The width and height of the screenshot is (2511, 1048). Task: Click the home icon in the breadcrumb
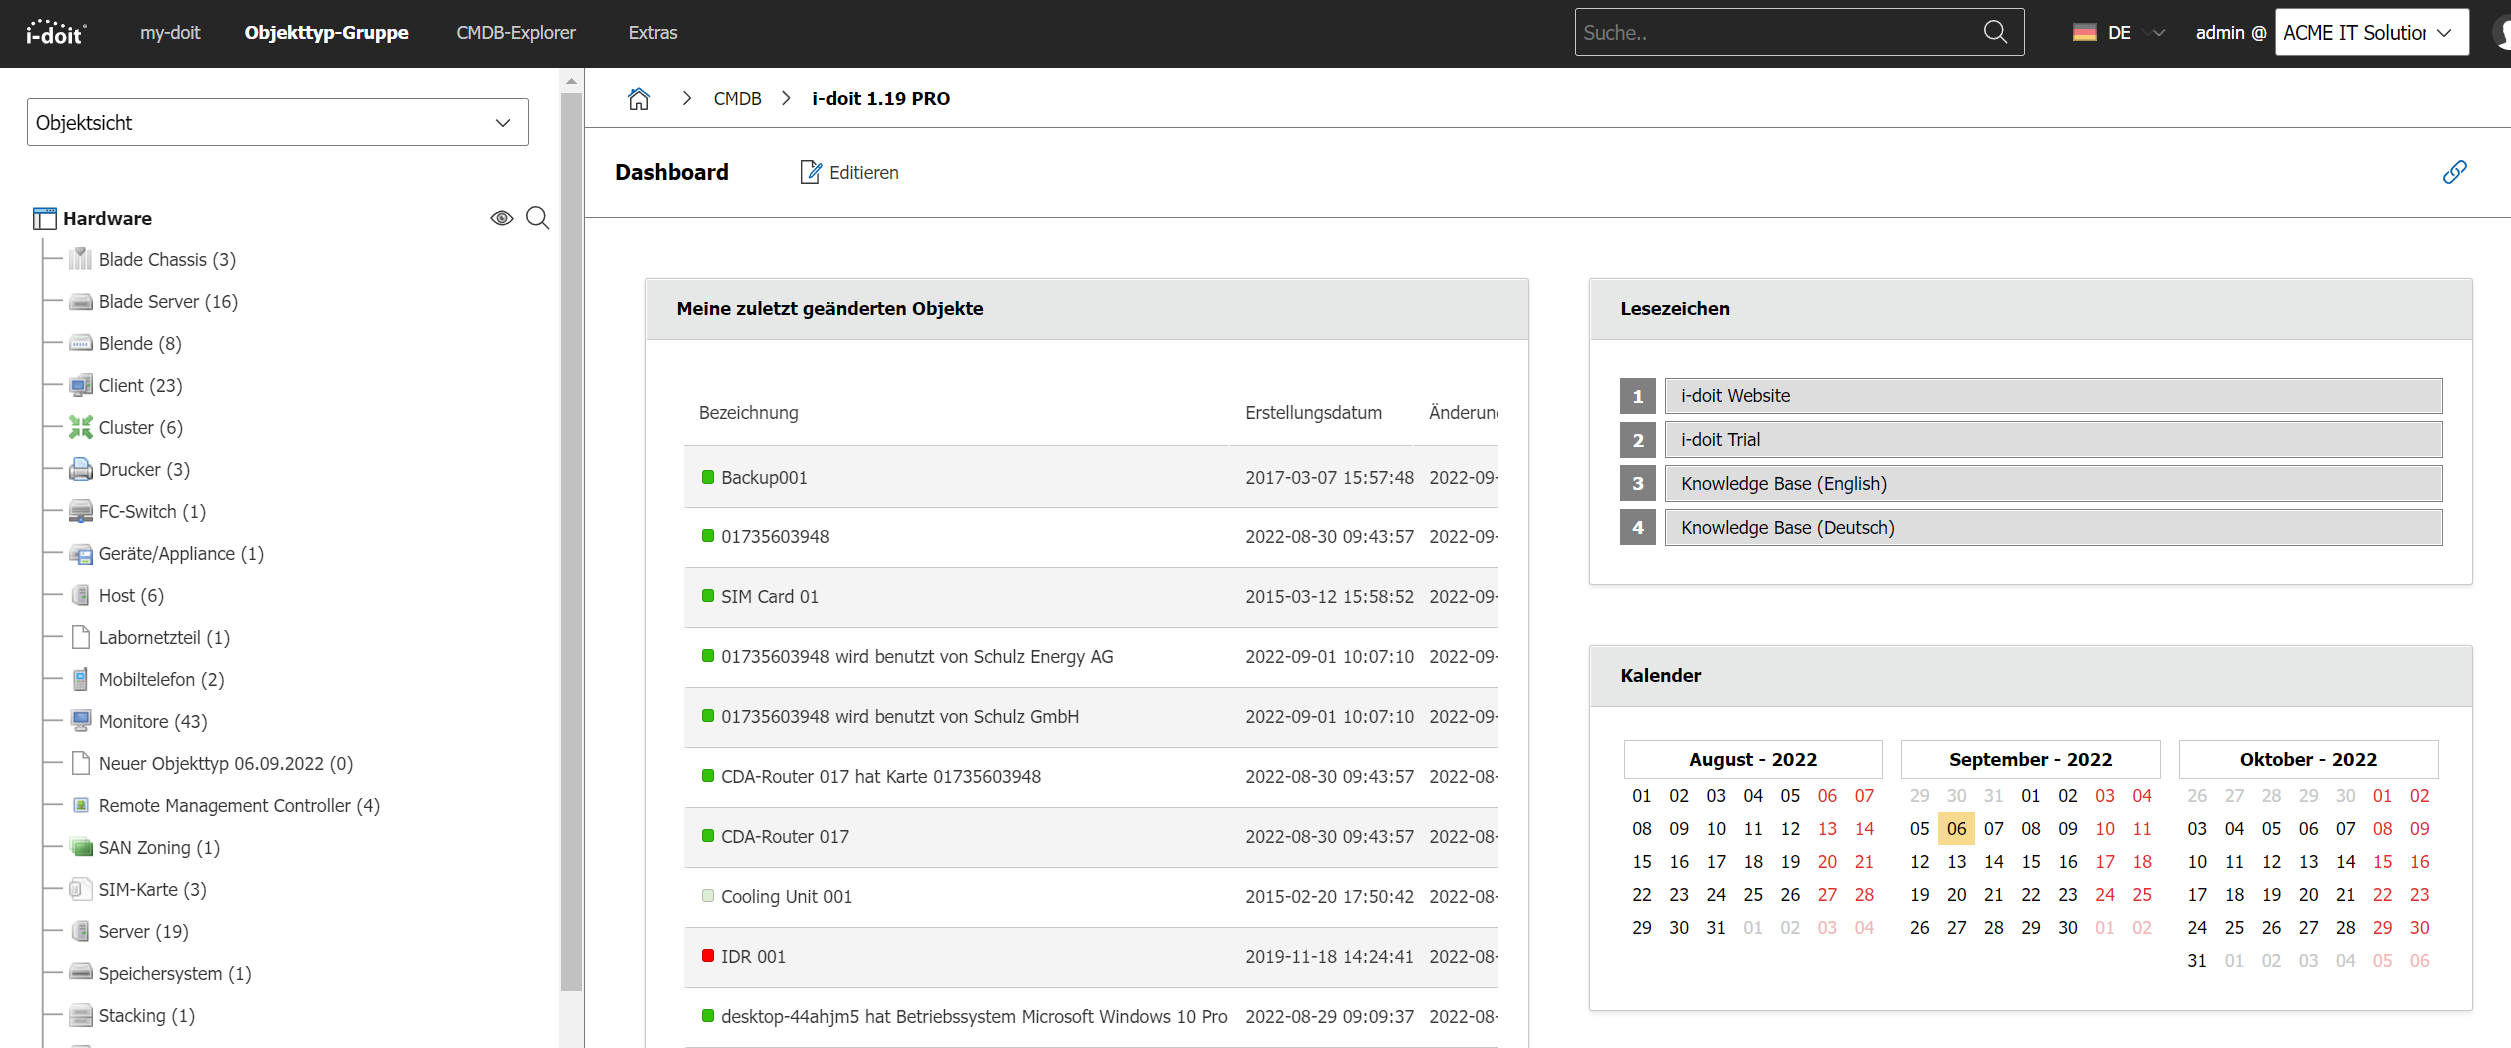(x=638, y=98)
